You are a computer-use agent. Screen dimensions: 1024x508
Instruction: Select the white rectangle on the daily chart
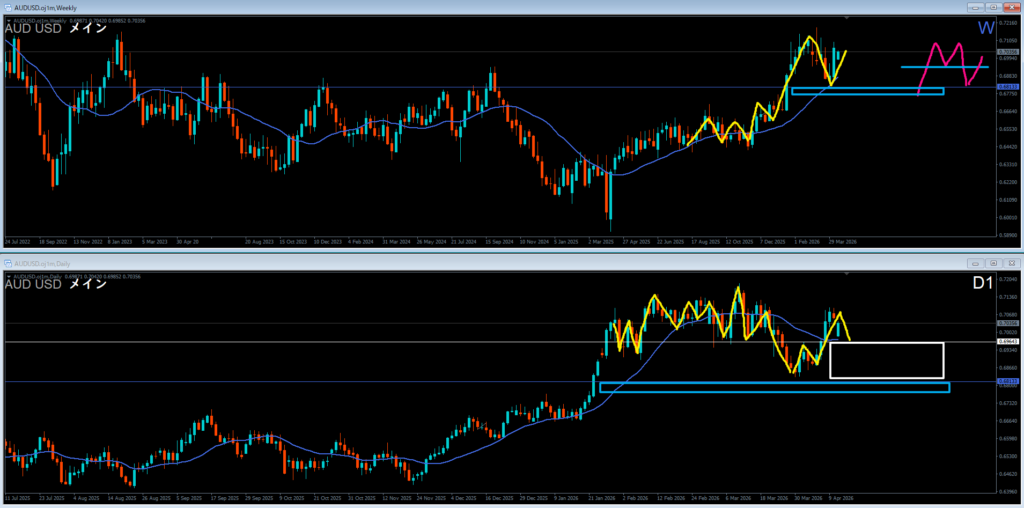[x=886, y=343]
